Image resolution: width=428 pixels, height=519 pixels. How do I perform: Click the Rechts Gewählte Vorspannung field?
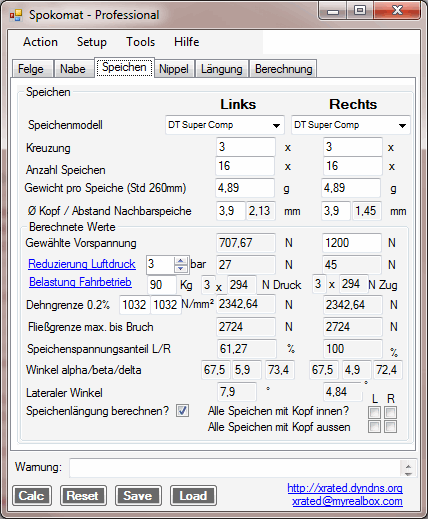coord(352,243)
